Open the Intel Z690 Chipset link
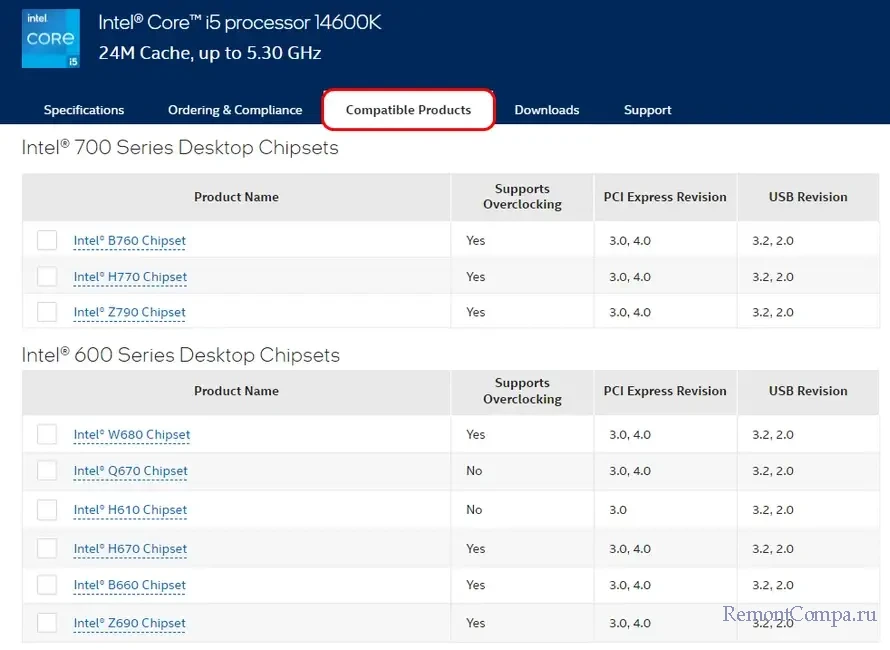The height and width of the screenshot is (650, 890). point(129,623)
